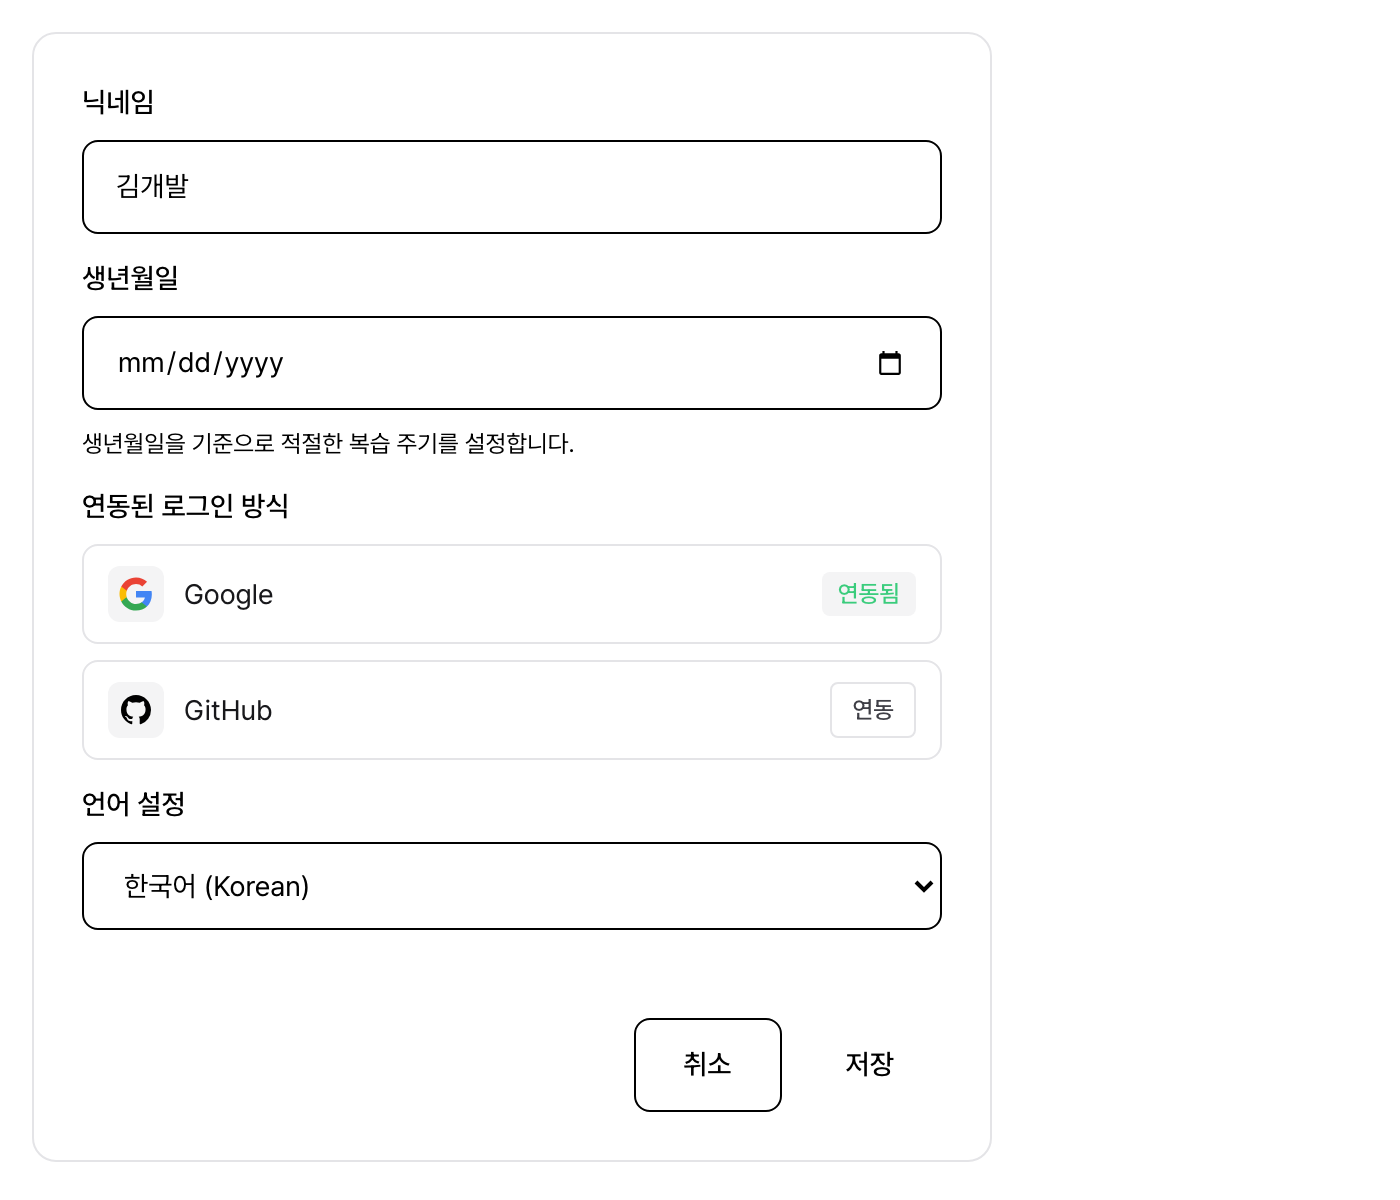Select the Google account row icon
This screenshot has width=1400, height=1200.
tap(136, 594)
